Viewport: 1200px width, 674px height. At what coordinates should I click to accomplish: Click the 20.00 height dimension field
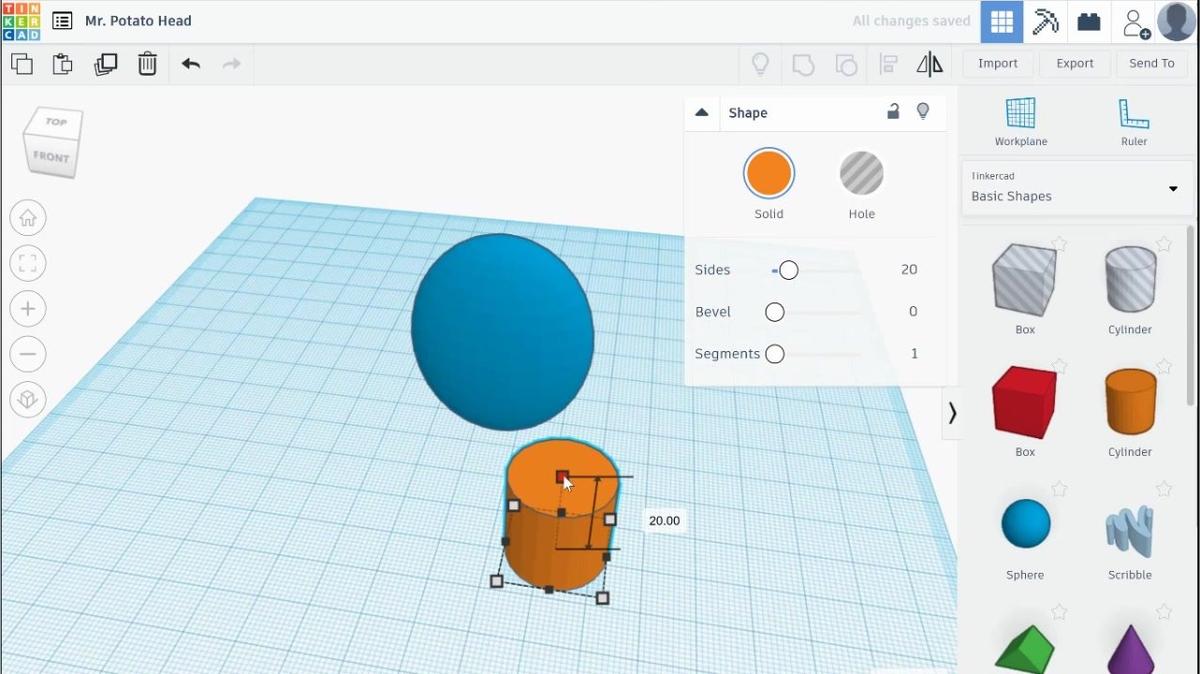click(x=664, y=521)
